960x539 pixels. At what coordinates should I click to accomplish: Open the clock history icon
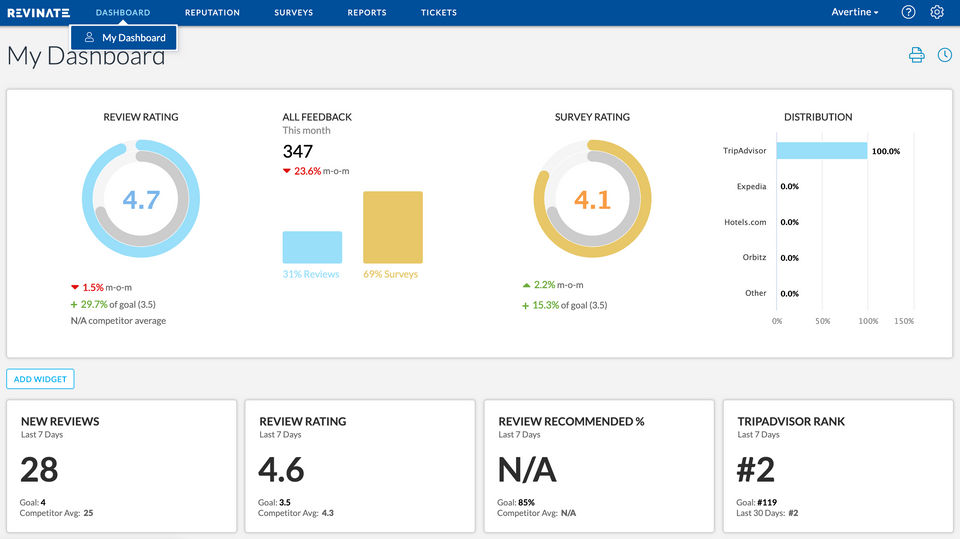(944, 55)
